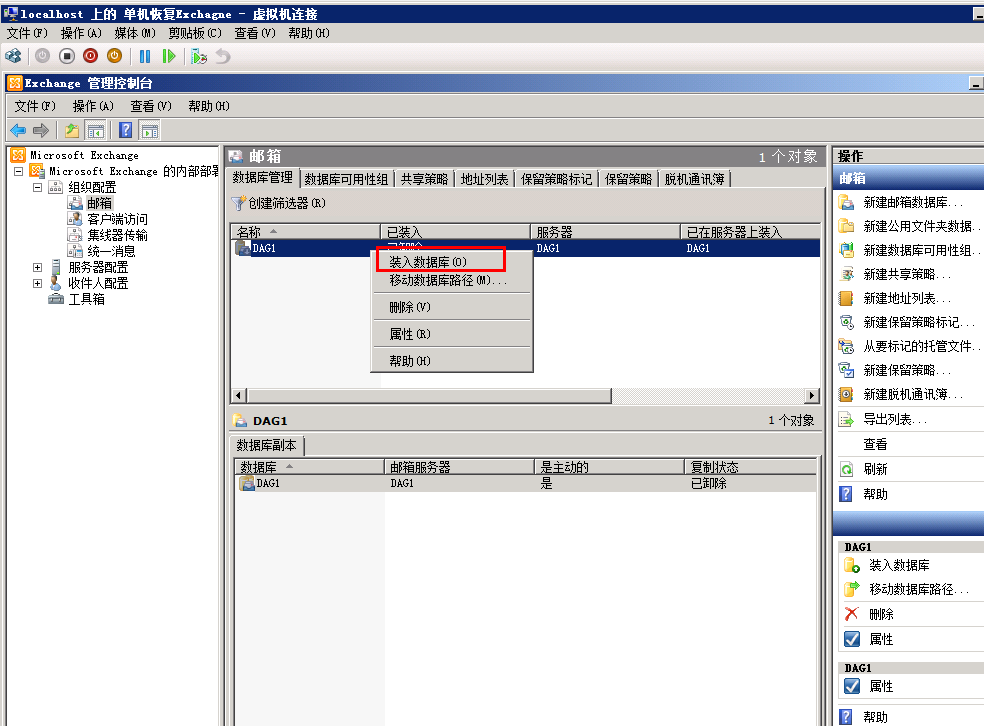Click 导出列表 icon in actions pane
984x726 pixels.
(x=847, y=419)
